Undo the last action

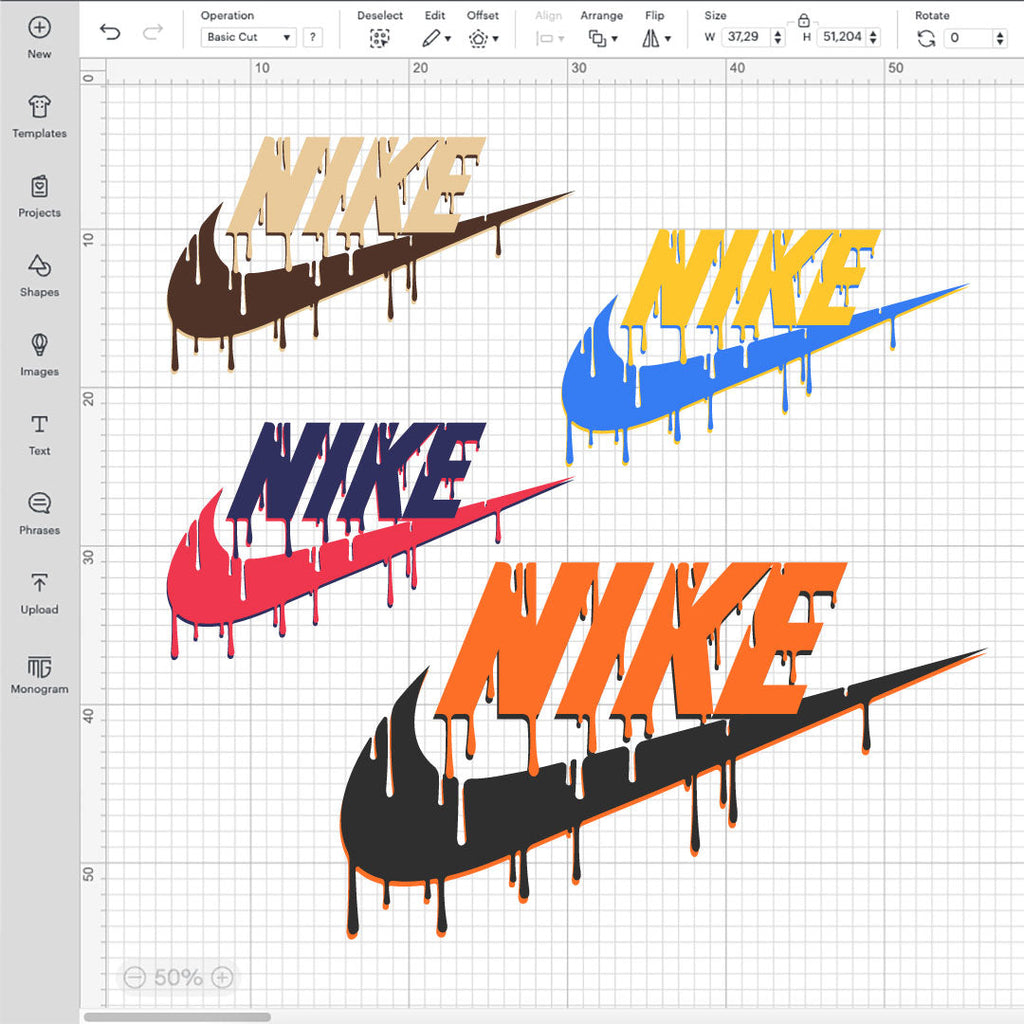110,32
